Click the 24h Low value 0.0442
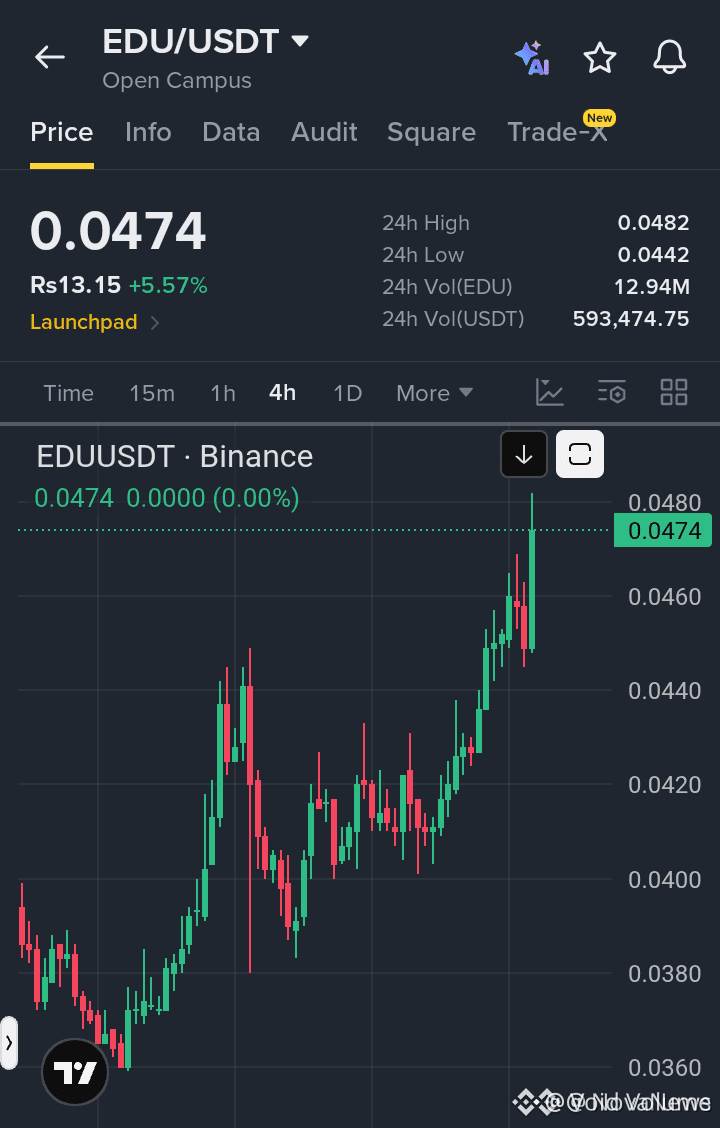Image resolution: width=720 pixels, height=1128 pixels. [653, 255]
